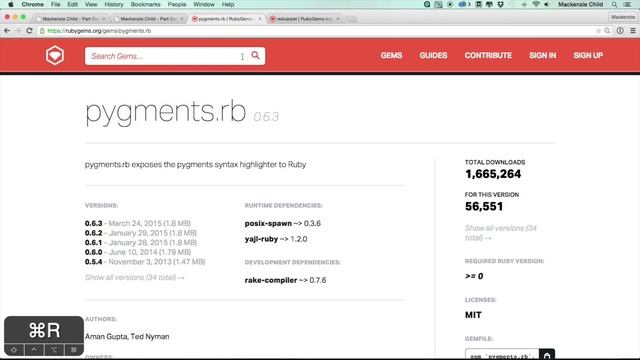Screen dimensions: 640x360
Task: Open Notification Center icon in the menu bar
Action: [627, 4]
